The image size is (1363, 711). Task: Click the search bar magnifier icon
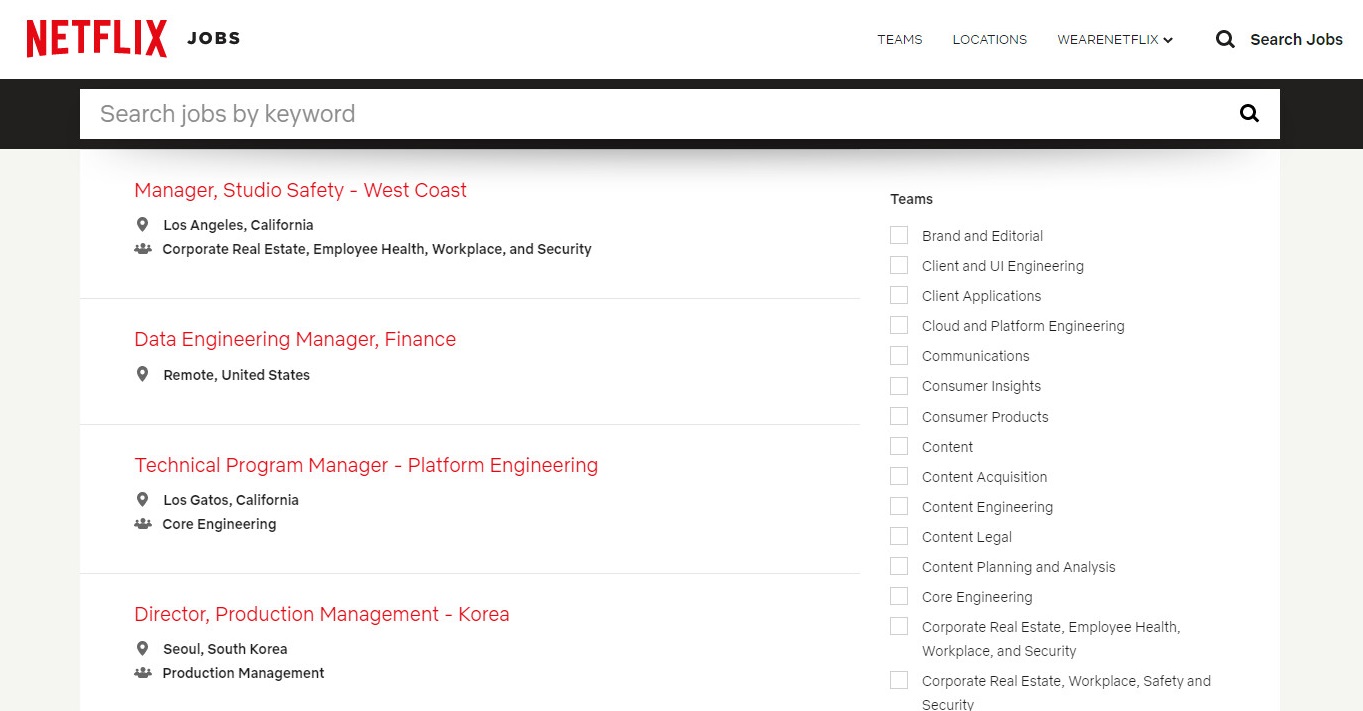click(1249, 113)
